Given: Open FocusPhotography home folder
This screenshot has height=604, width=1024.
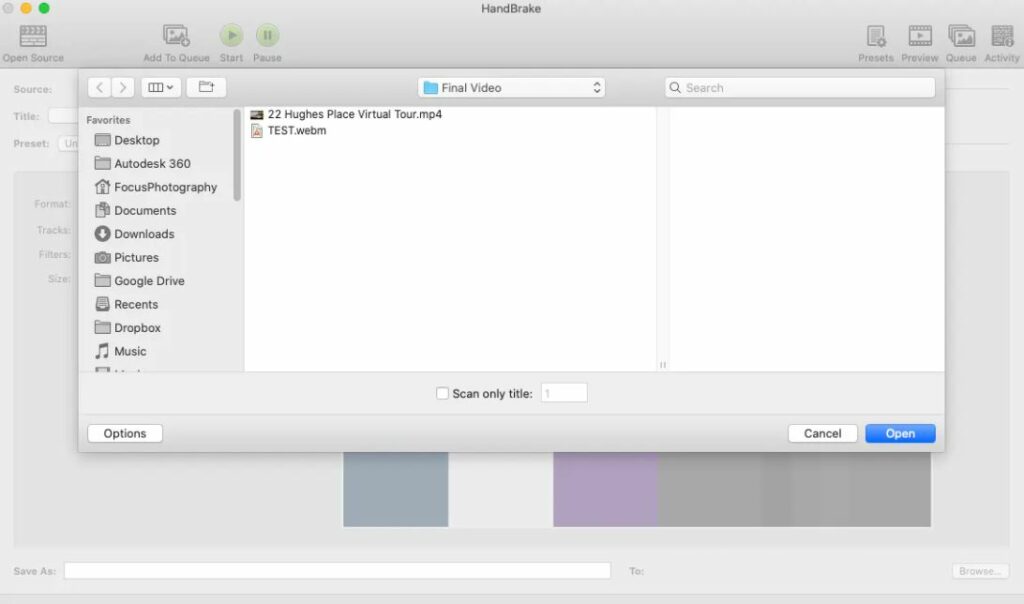Looking at the screenshot, I should [x=155, y=187].
